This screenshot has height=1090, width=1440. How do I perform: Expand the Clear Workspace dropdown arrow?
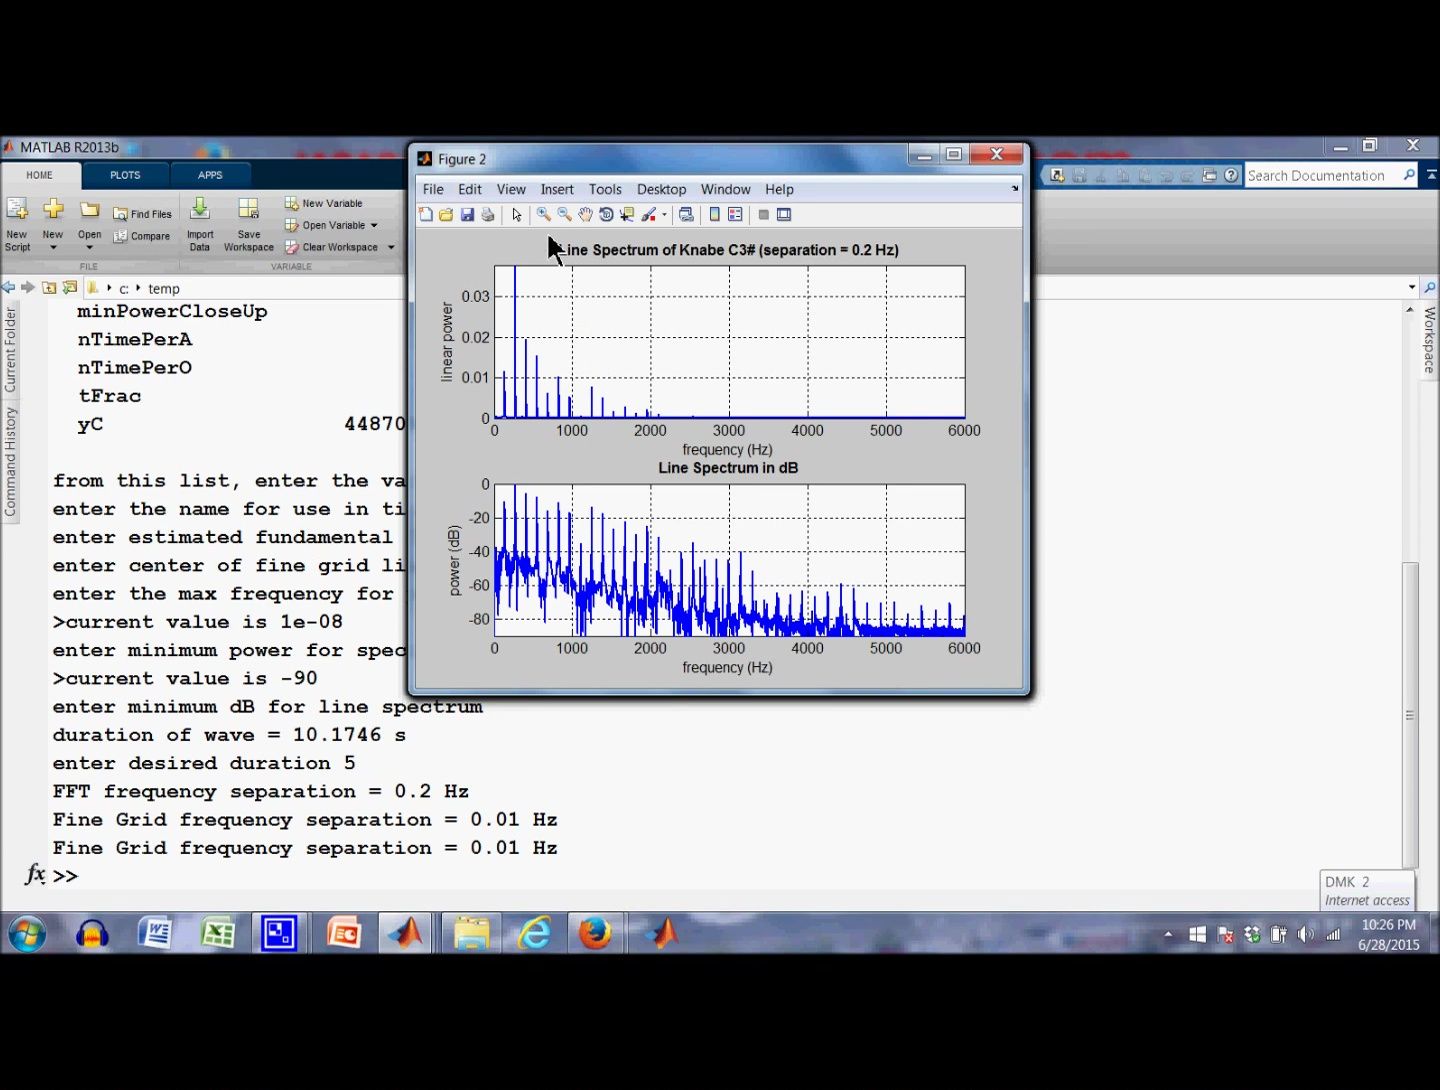391,248
